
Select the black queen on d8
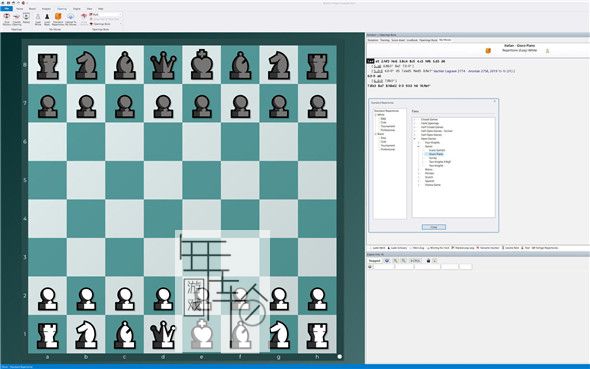pos(163,65)
